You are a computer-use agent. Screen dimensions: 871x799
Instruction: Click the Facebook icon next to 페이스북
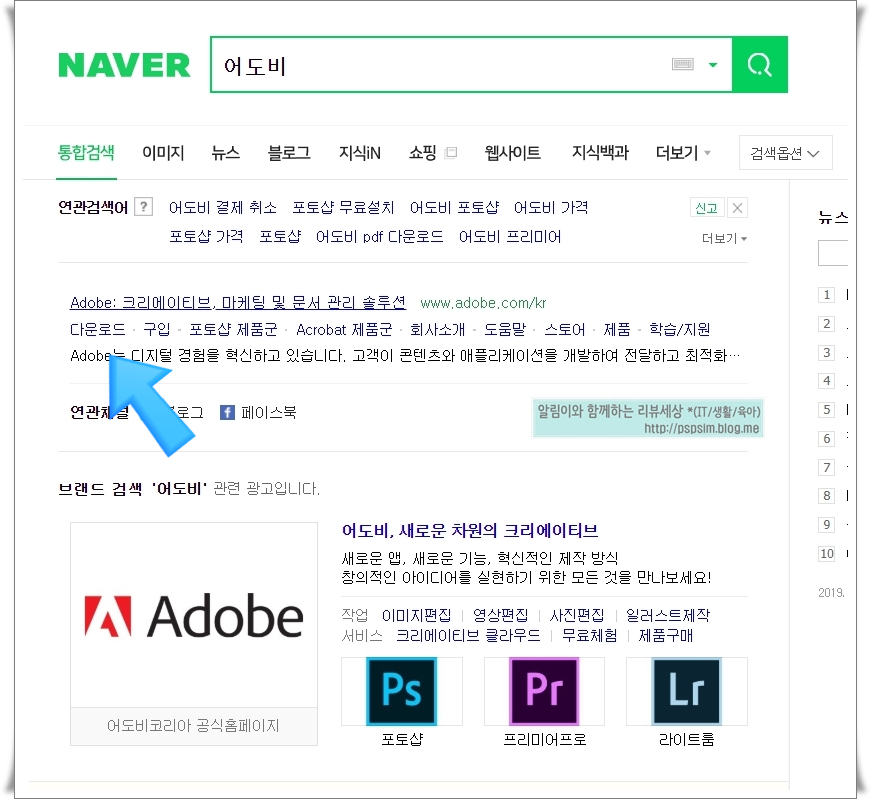tap(227, 412)
